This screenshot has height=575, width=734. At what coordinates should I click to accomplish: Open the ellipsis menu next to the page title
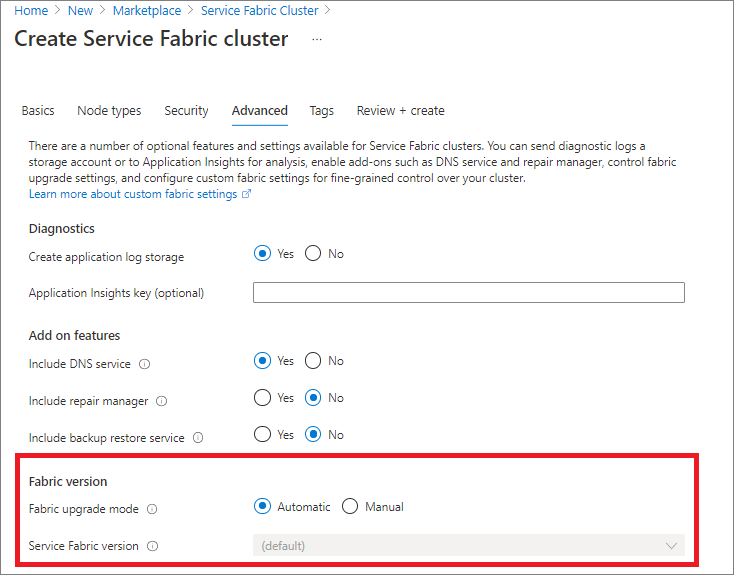coord(317,39)
